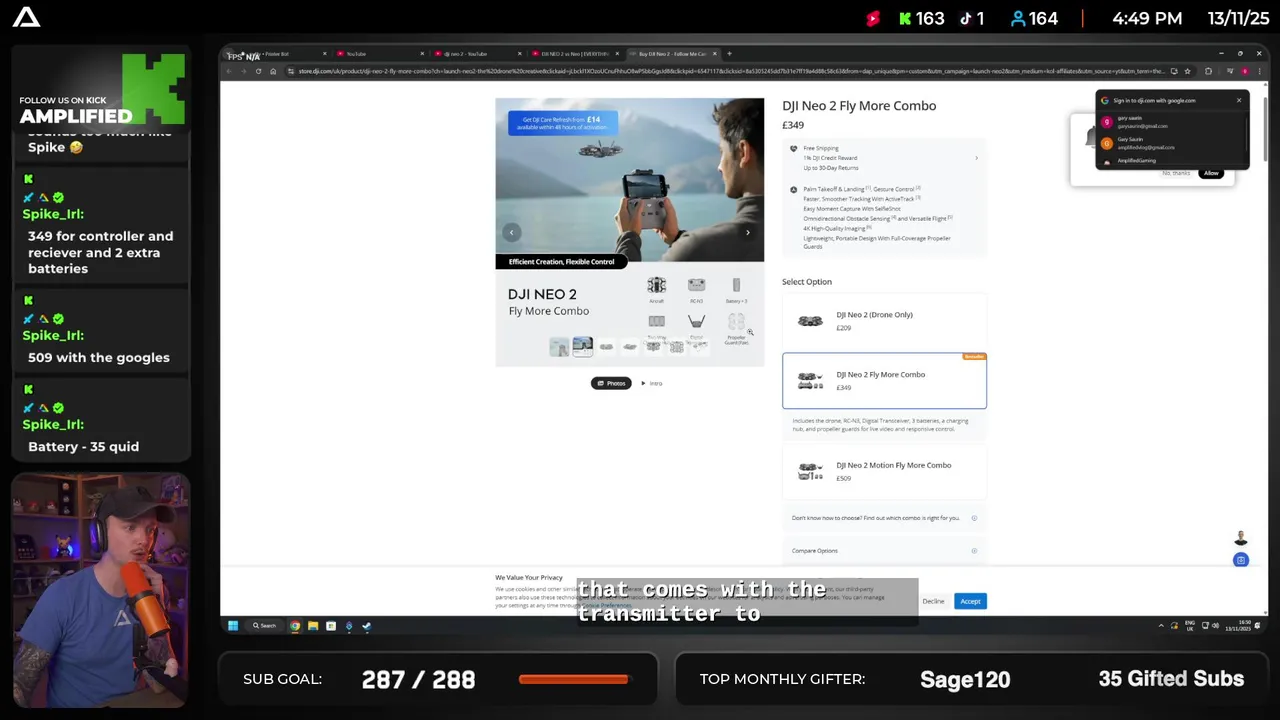Choose the first Google account in popup
The width and height of the screenshot is (1280, 720).
pyautogui.click(x=1170, y=122)
